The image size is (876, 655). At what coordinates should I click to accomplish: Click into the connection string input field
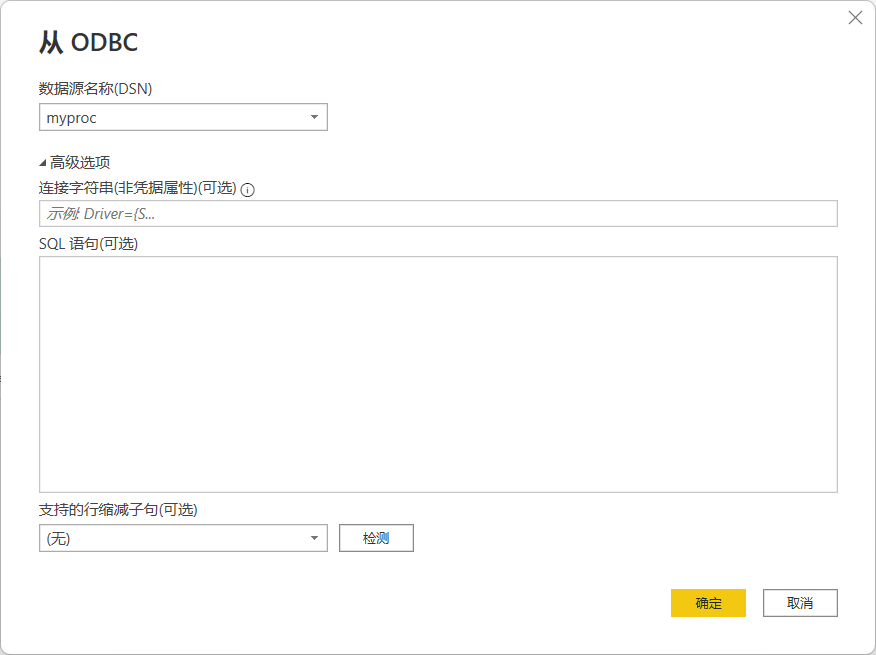coord(438,214)
